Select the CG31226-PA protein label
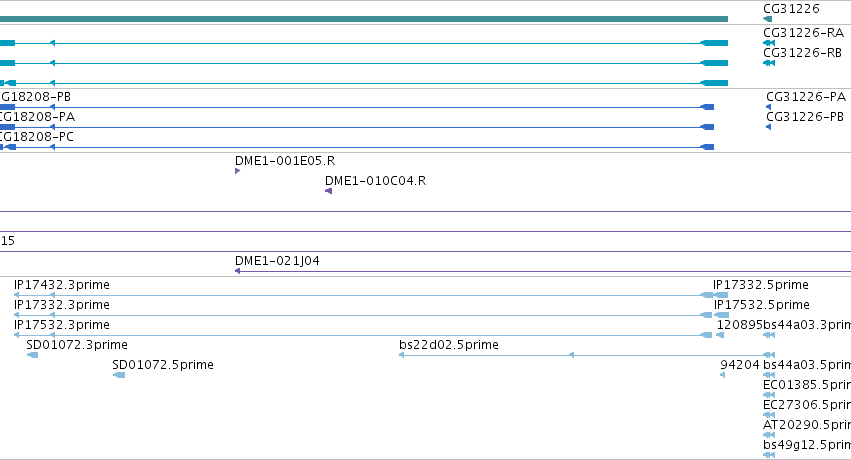851x460 pixels. 806,97
